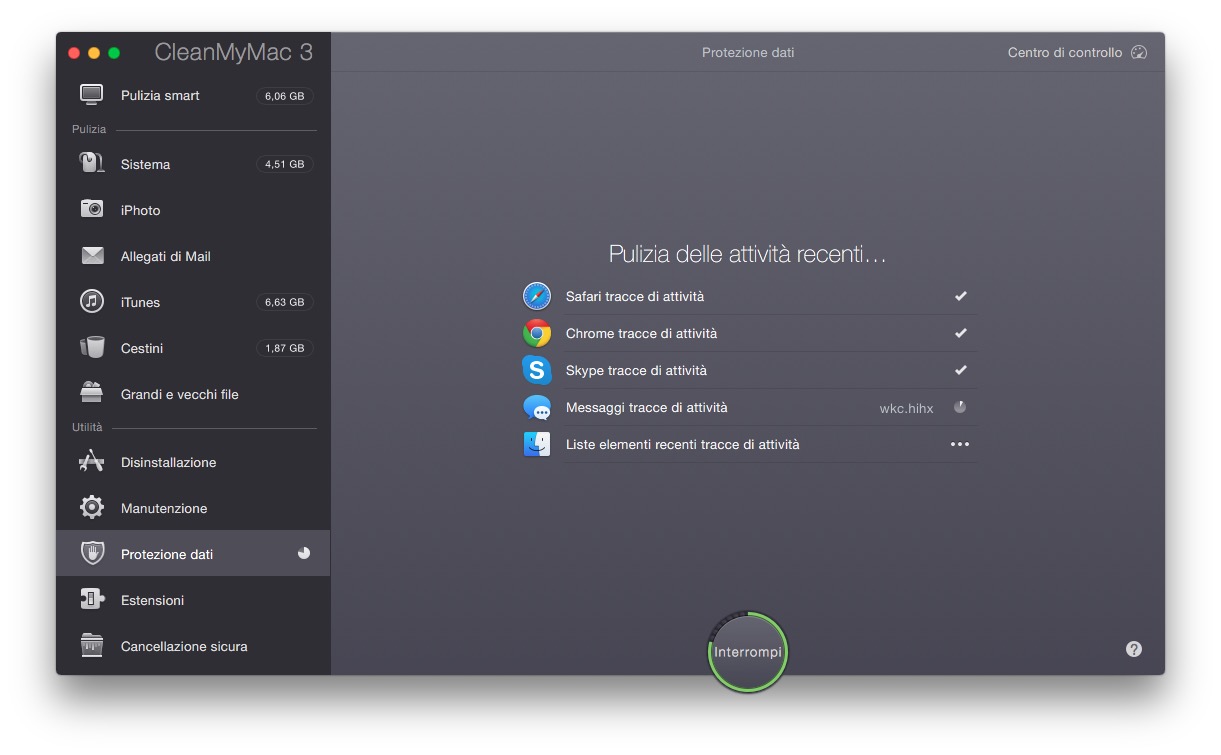The height and width of the screenshot is (755, 1221).
Task: Stop cleaning with the Interrompi button
Action: [x=748, y=652]
